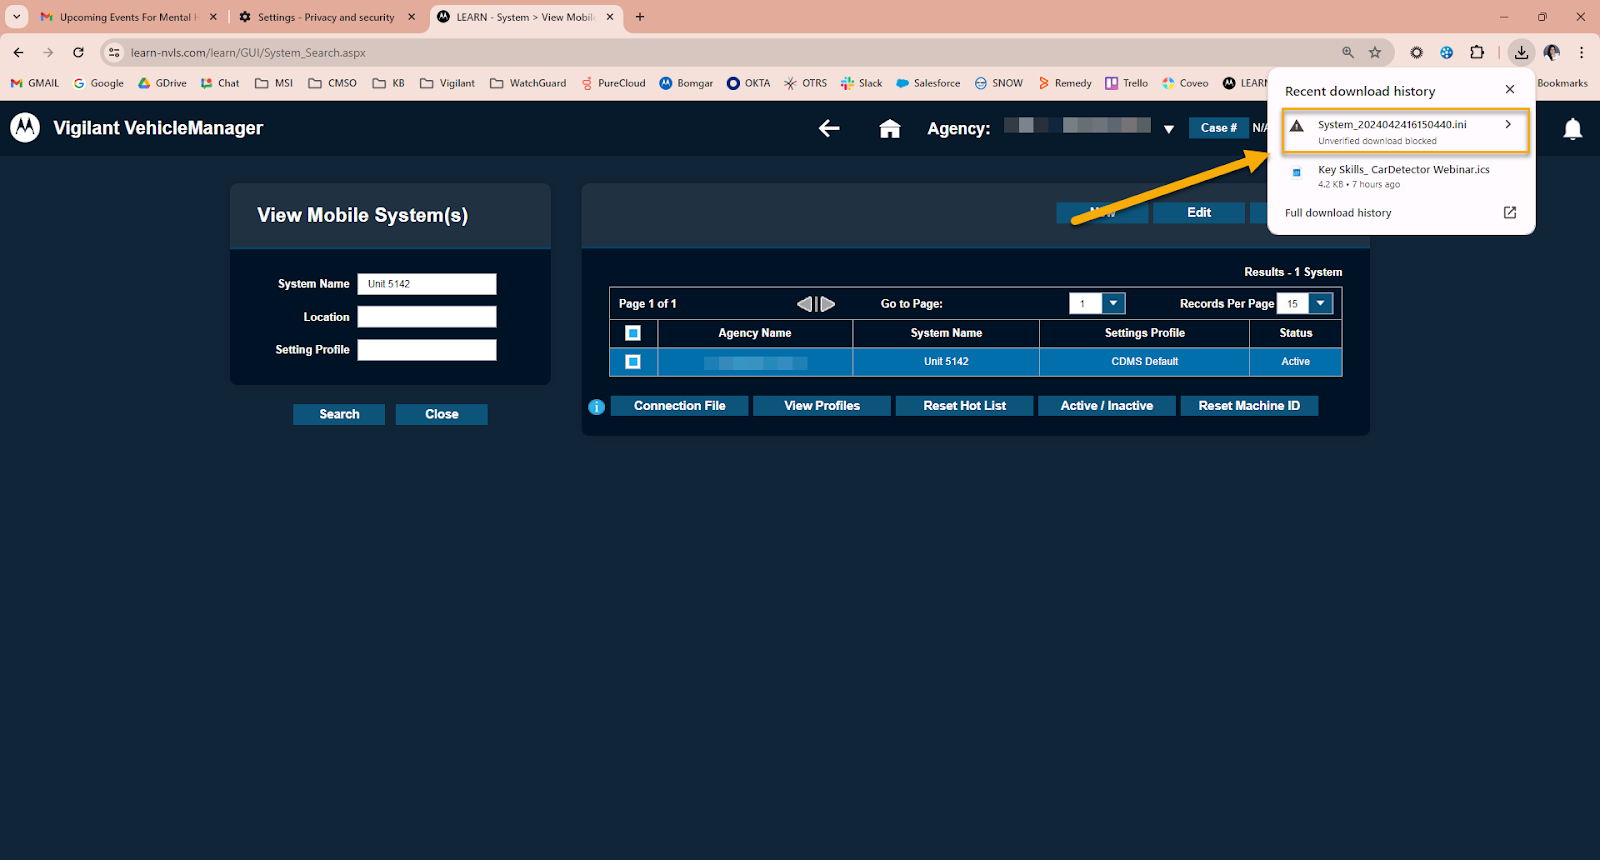Sort by Agency Name column header
Screen dimensions: 1600x860
click(755, 333)
